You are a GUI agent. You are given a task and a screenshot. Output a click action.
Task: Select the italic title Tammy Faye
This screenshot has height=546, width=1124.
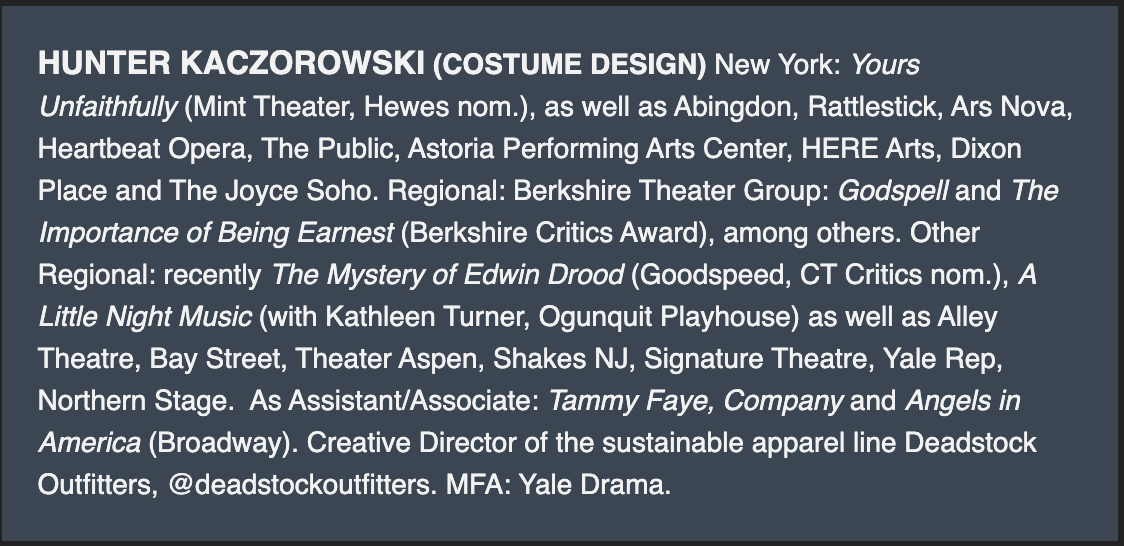pyautogui.click(x=630, y=401)
